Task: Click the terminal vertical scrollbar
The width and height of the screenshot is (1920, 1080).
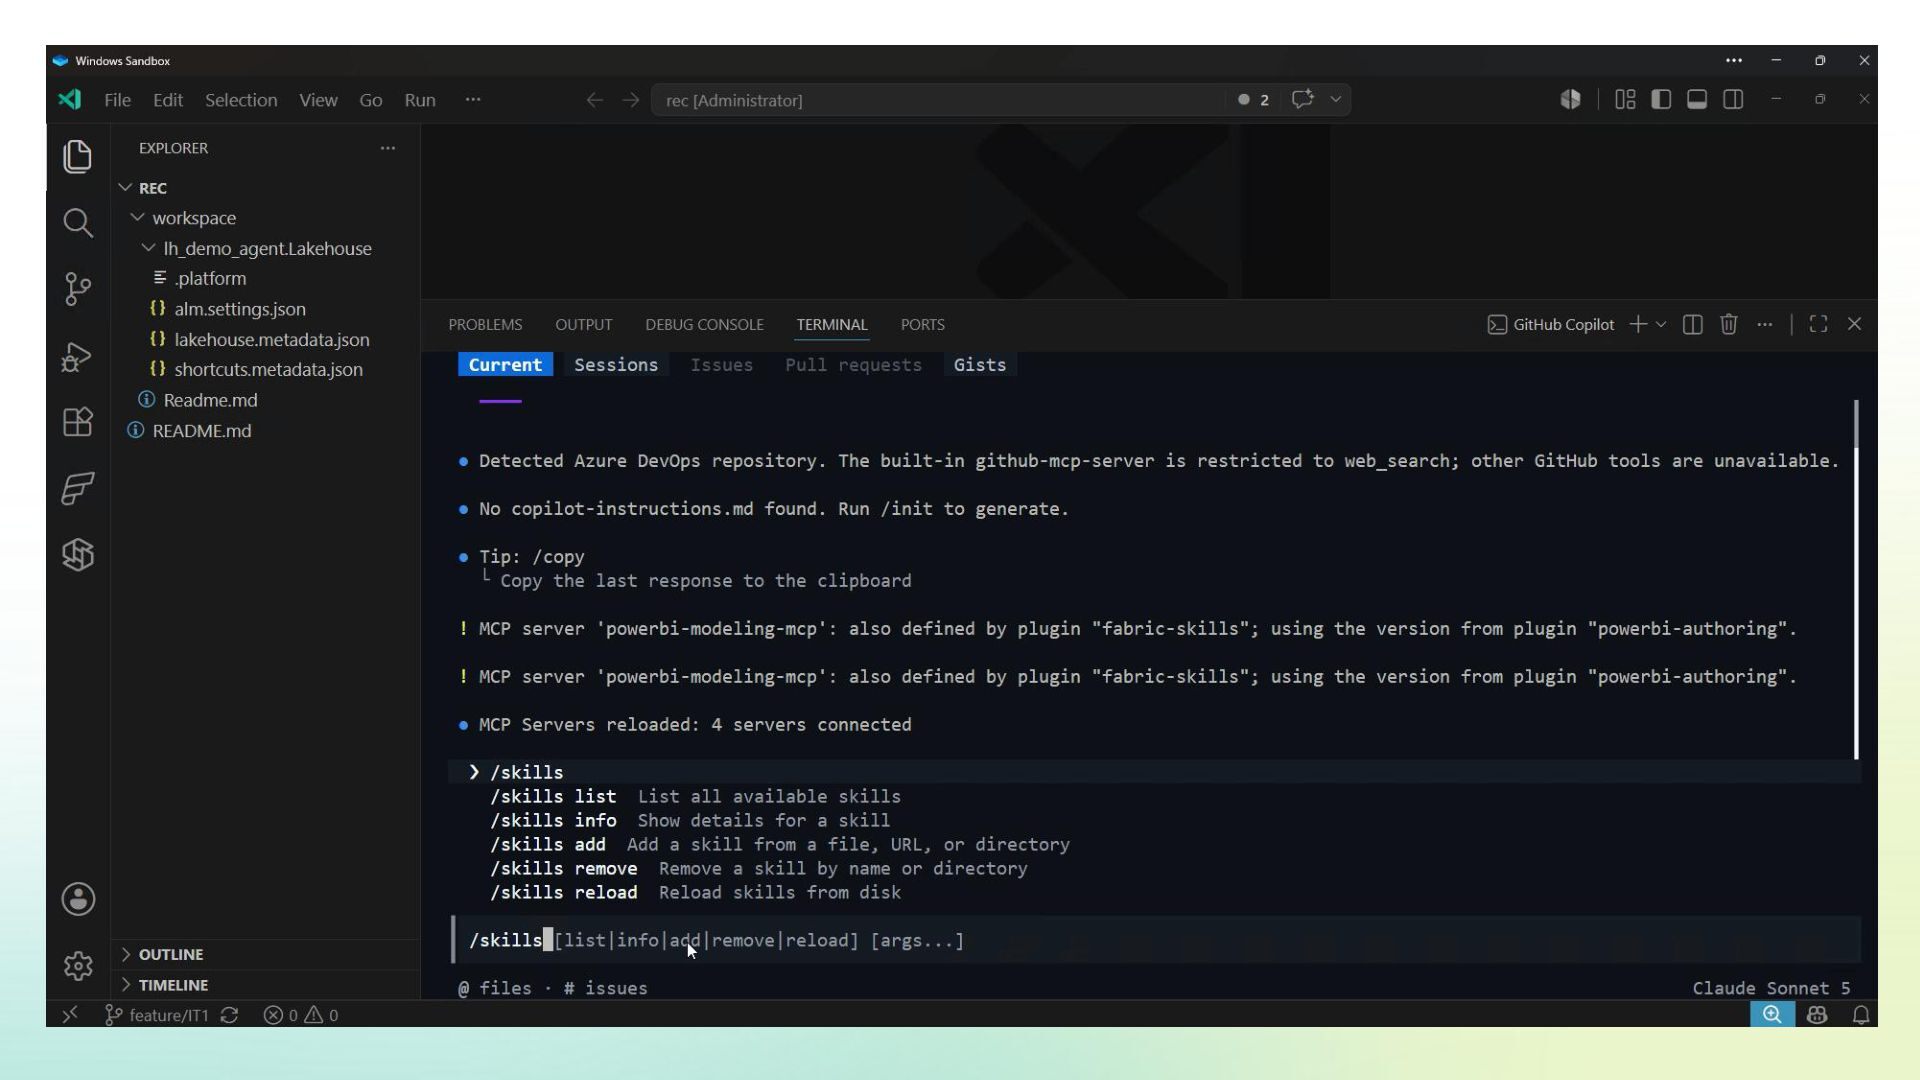Action: [x=1856, y=580]
